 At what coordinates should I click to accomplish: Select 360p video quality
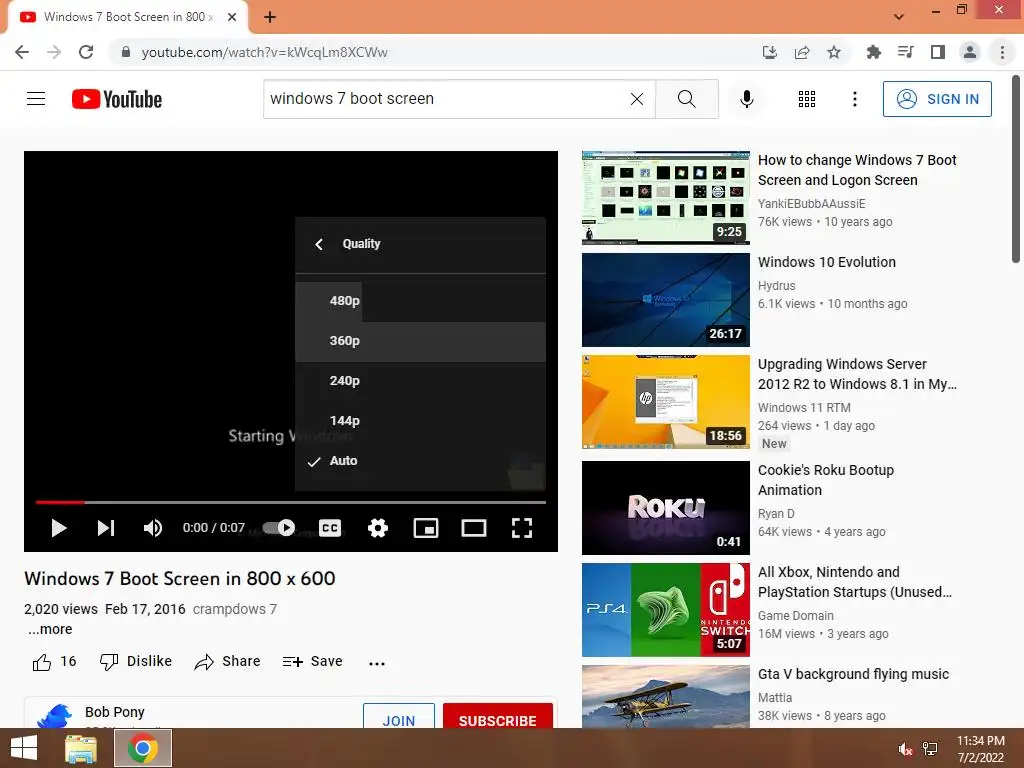(x=420, y=341)
